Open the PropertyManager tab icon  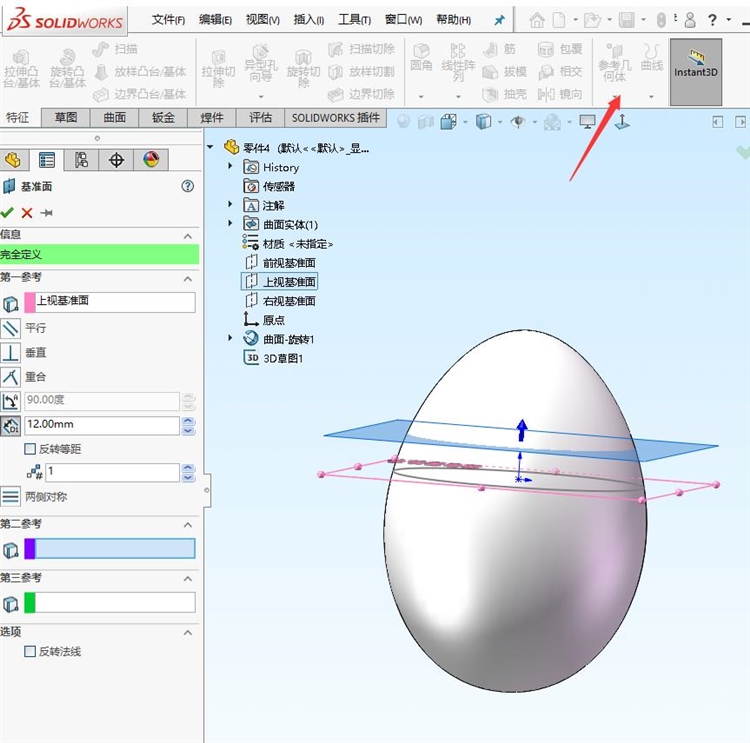pyautogui.click(x=47, y=160)
